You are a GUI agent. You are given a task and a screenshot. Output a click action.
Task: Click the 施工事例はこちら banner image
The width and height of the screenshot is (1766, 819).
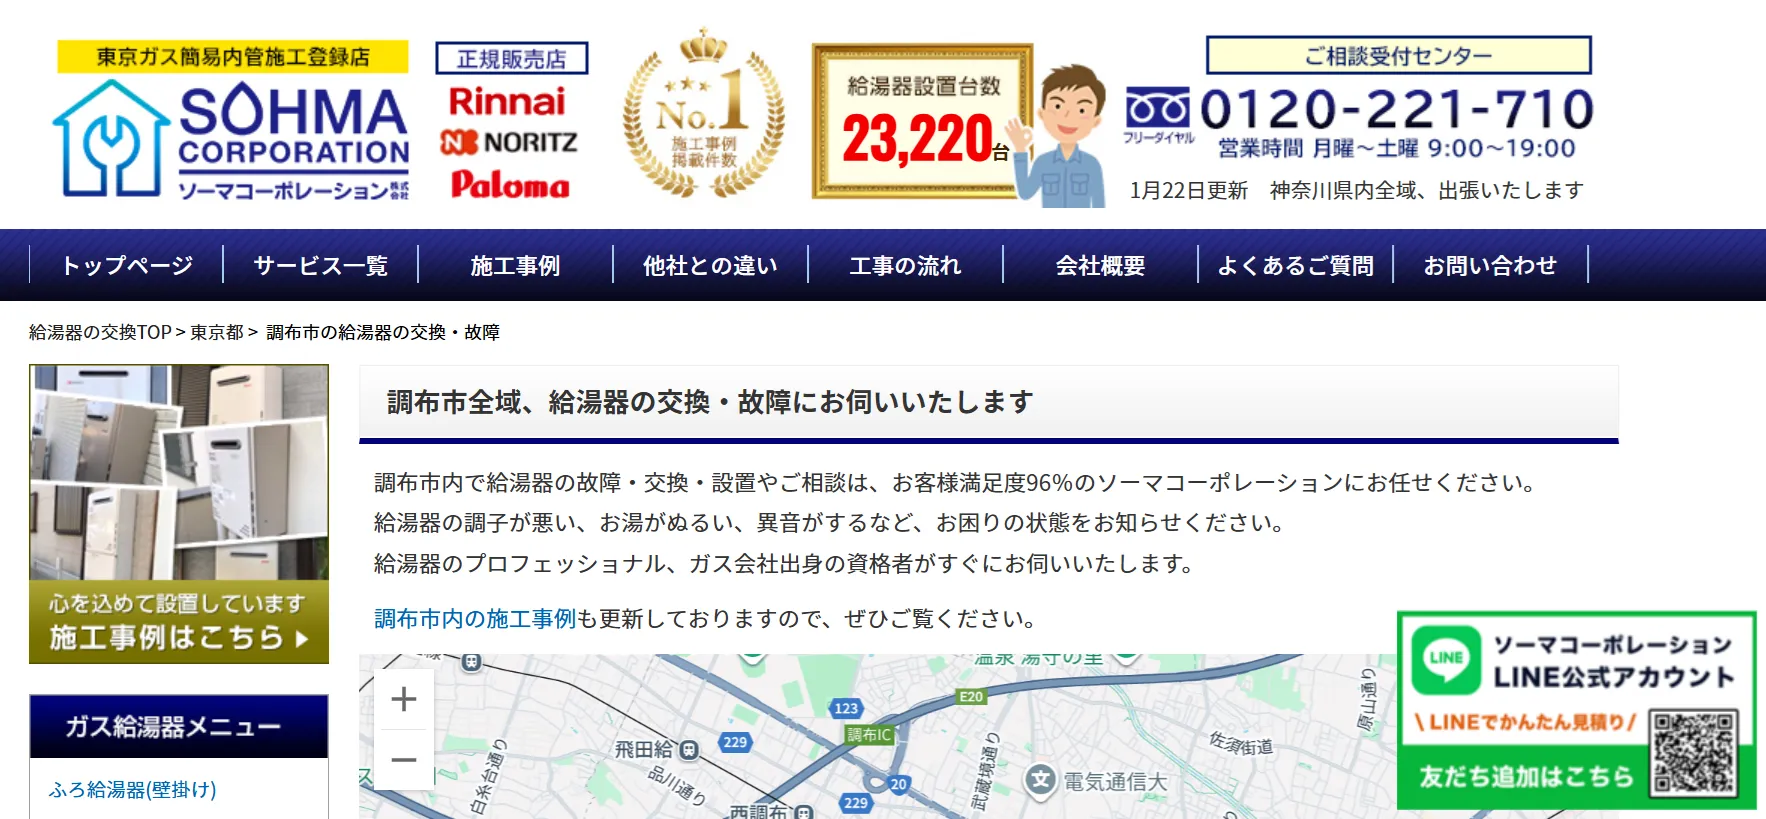coord(179,514)
